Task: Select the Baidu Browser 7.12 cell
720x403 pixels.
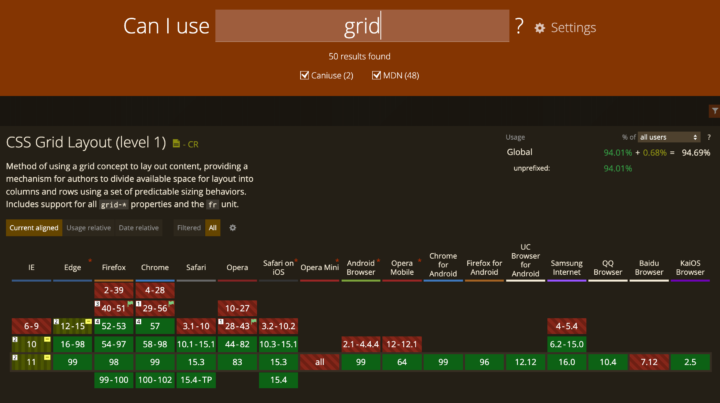Action: pos(649,362)
